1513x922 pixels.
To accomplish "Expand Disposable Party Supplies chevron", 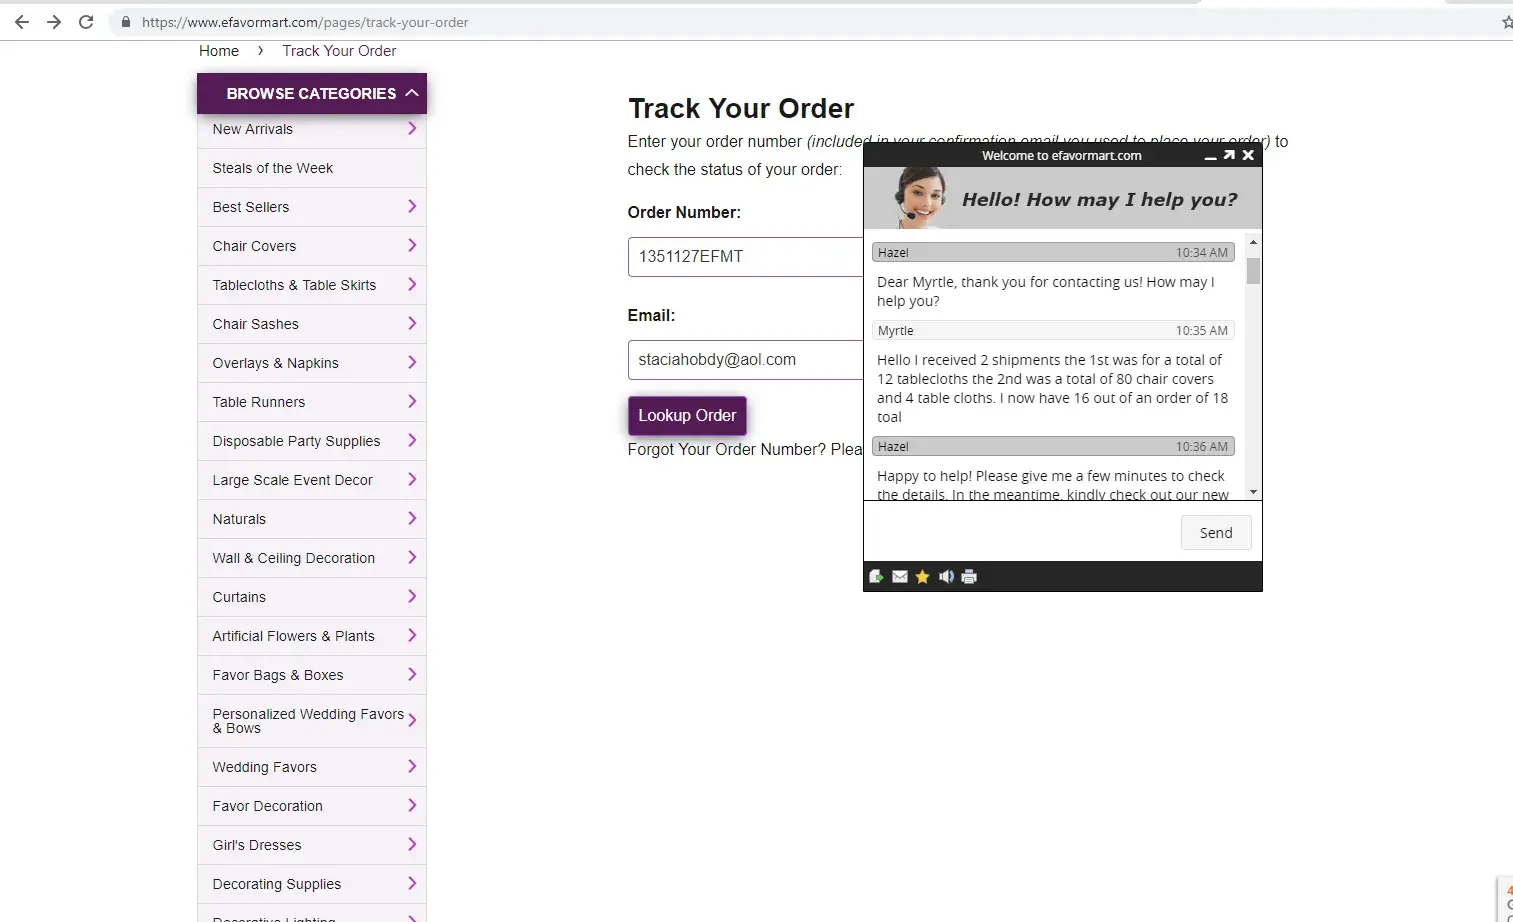I will click(412, 440).
